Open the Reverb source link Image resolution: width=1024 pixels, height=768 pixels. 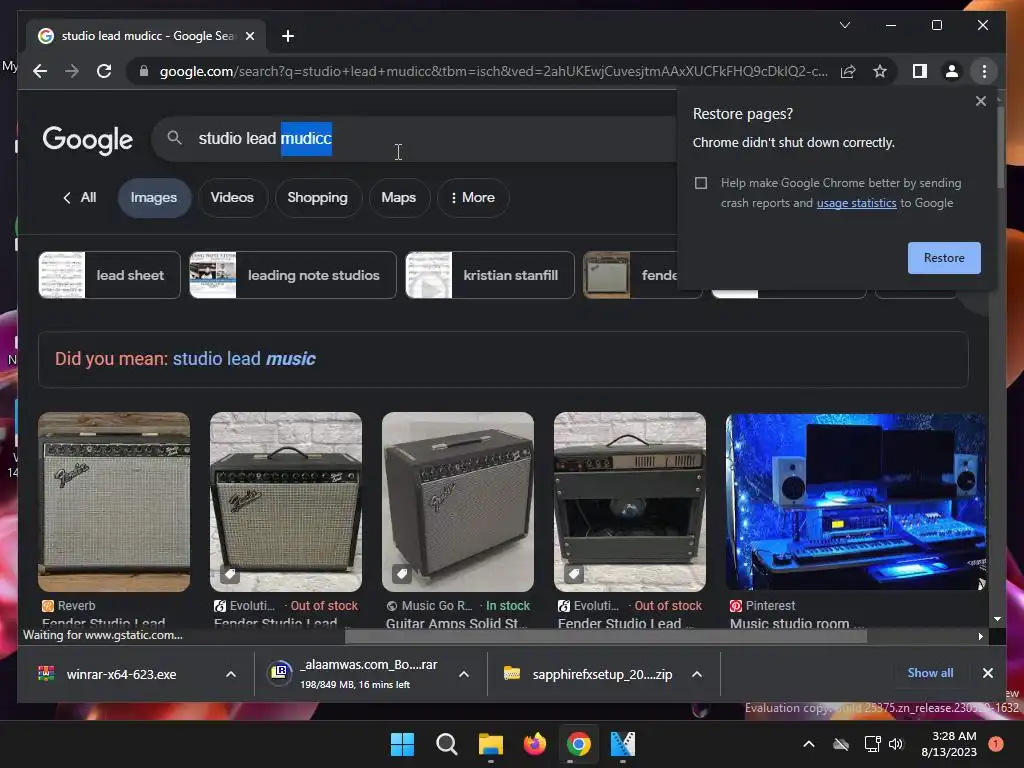(x=69, y=605)
